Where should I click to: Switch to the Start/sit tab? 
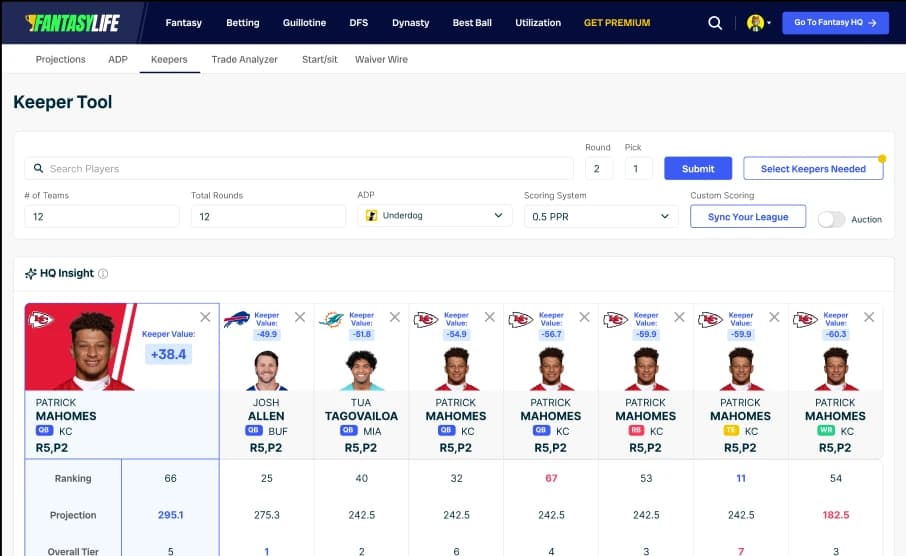point(320,59)
